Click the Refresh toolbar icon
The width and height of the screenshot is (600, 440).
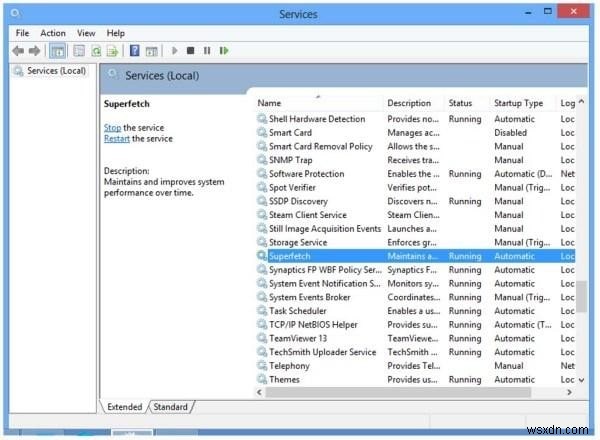96,51
